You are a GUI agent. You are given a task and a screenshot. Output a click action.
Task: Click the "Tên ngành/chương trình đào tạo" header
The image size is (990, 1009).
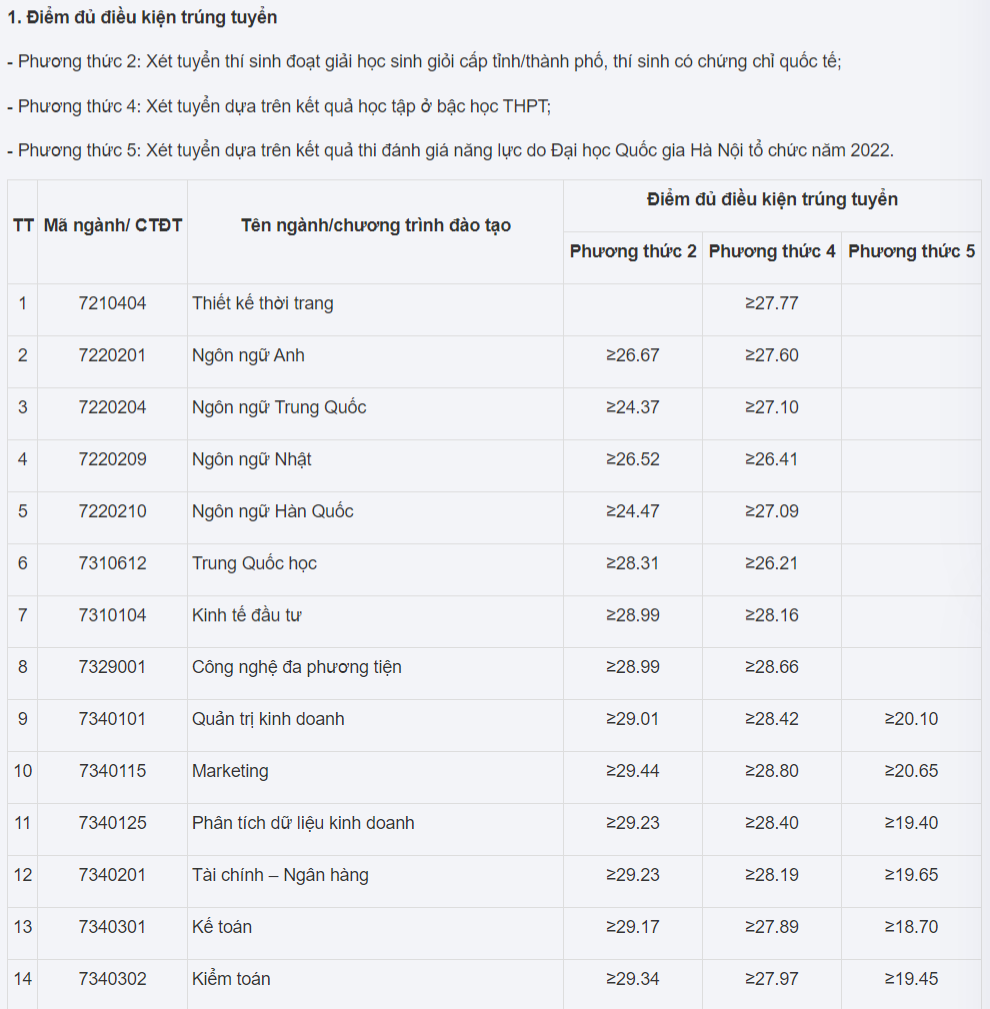(x=375, y=225)
